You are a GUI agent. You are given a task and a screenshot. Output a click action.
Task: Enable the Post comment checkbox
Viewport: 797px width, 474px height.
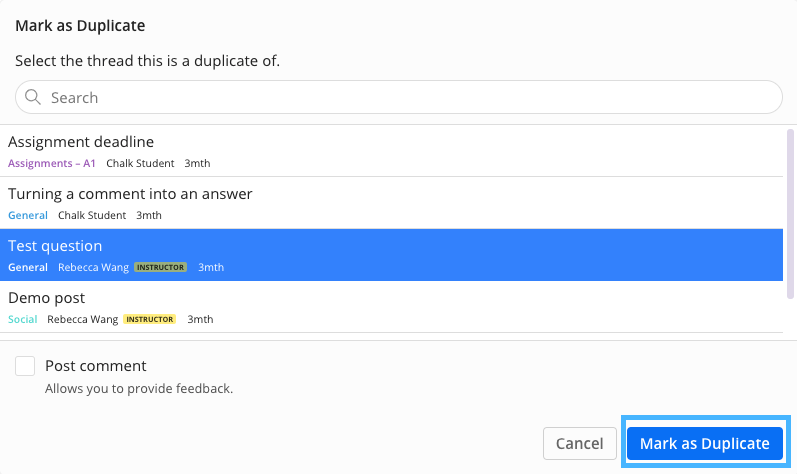click(x=25, y=366)
